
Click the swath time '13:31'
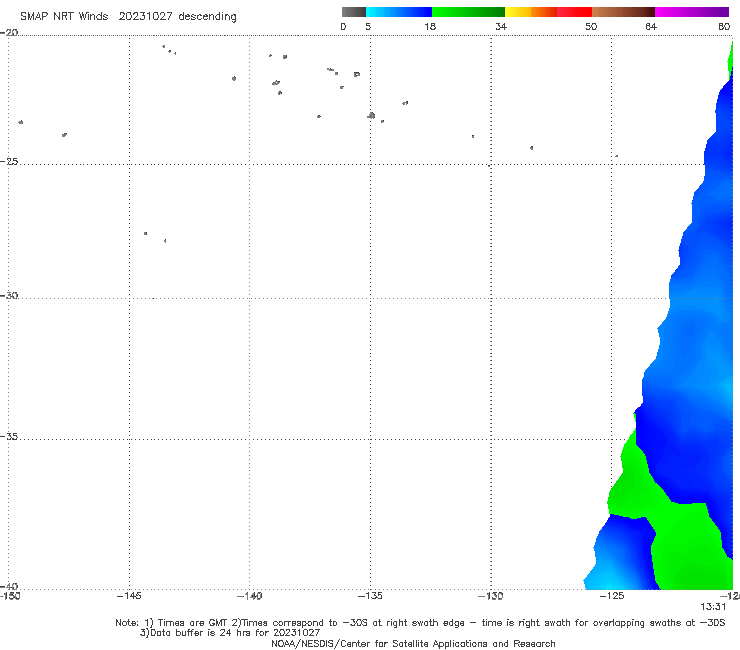coord(713,607)
